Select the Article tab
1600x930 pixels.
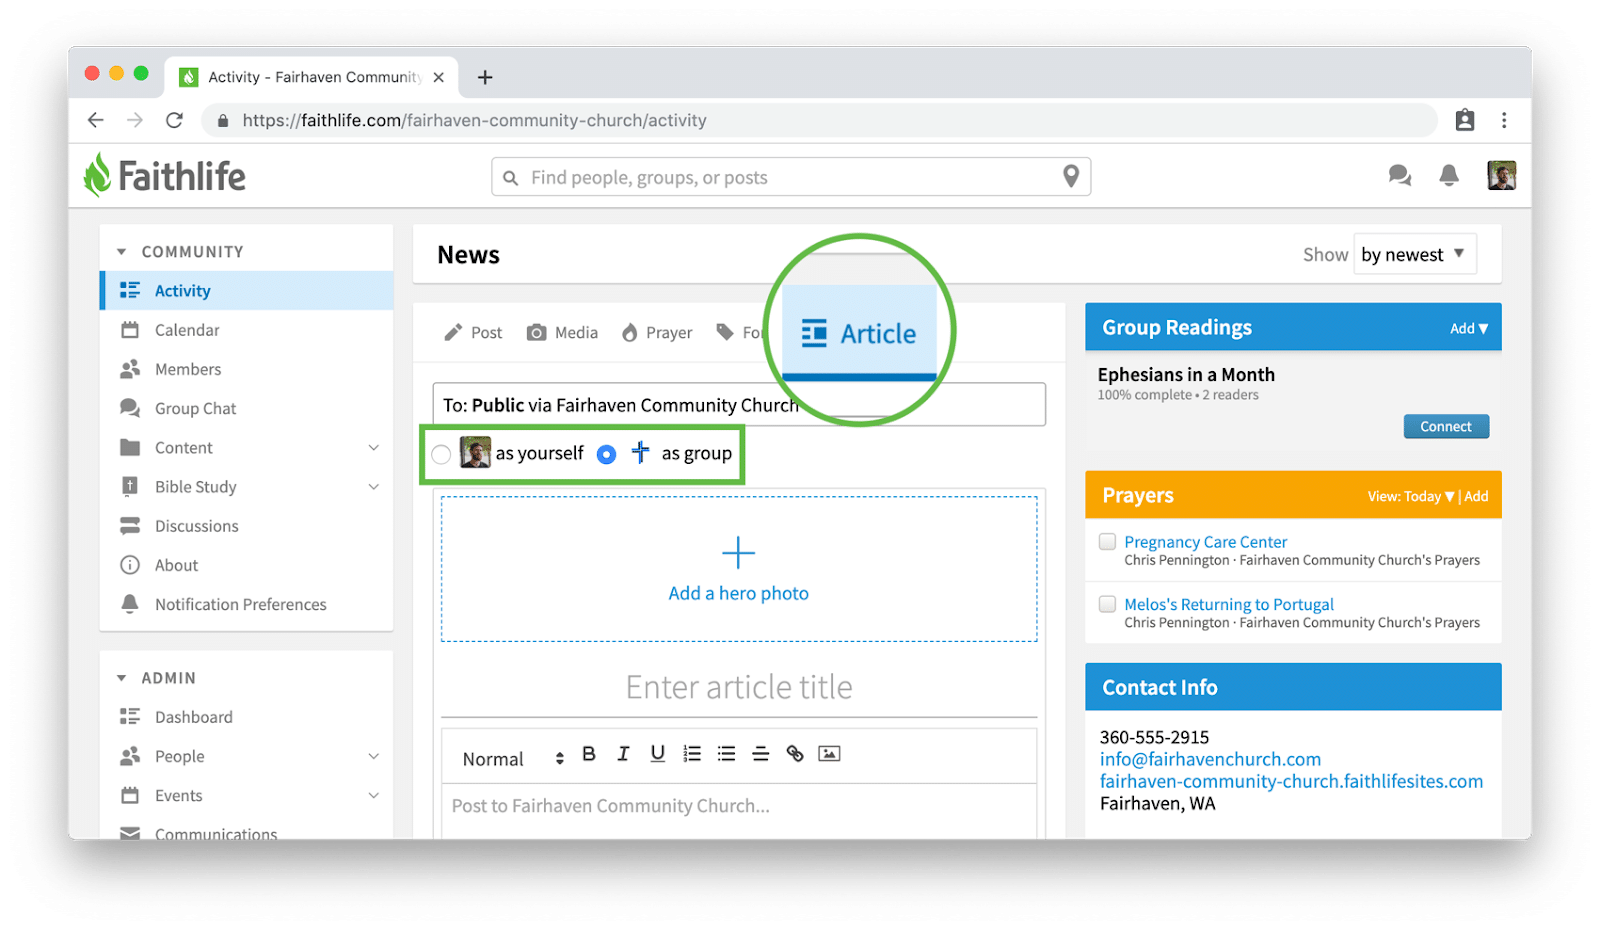pos(859,333)
